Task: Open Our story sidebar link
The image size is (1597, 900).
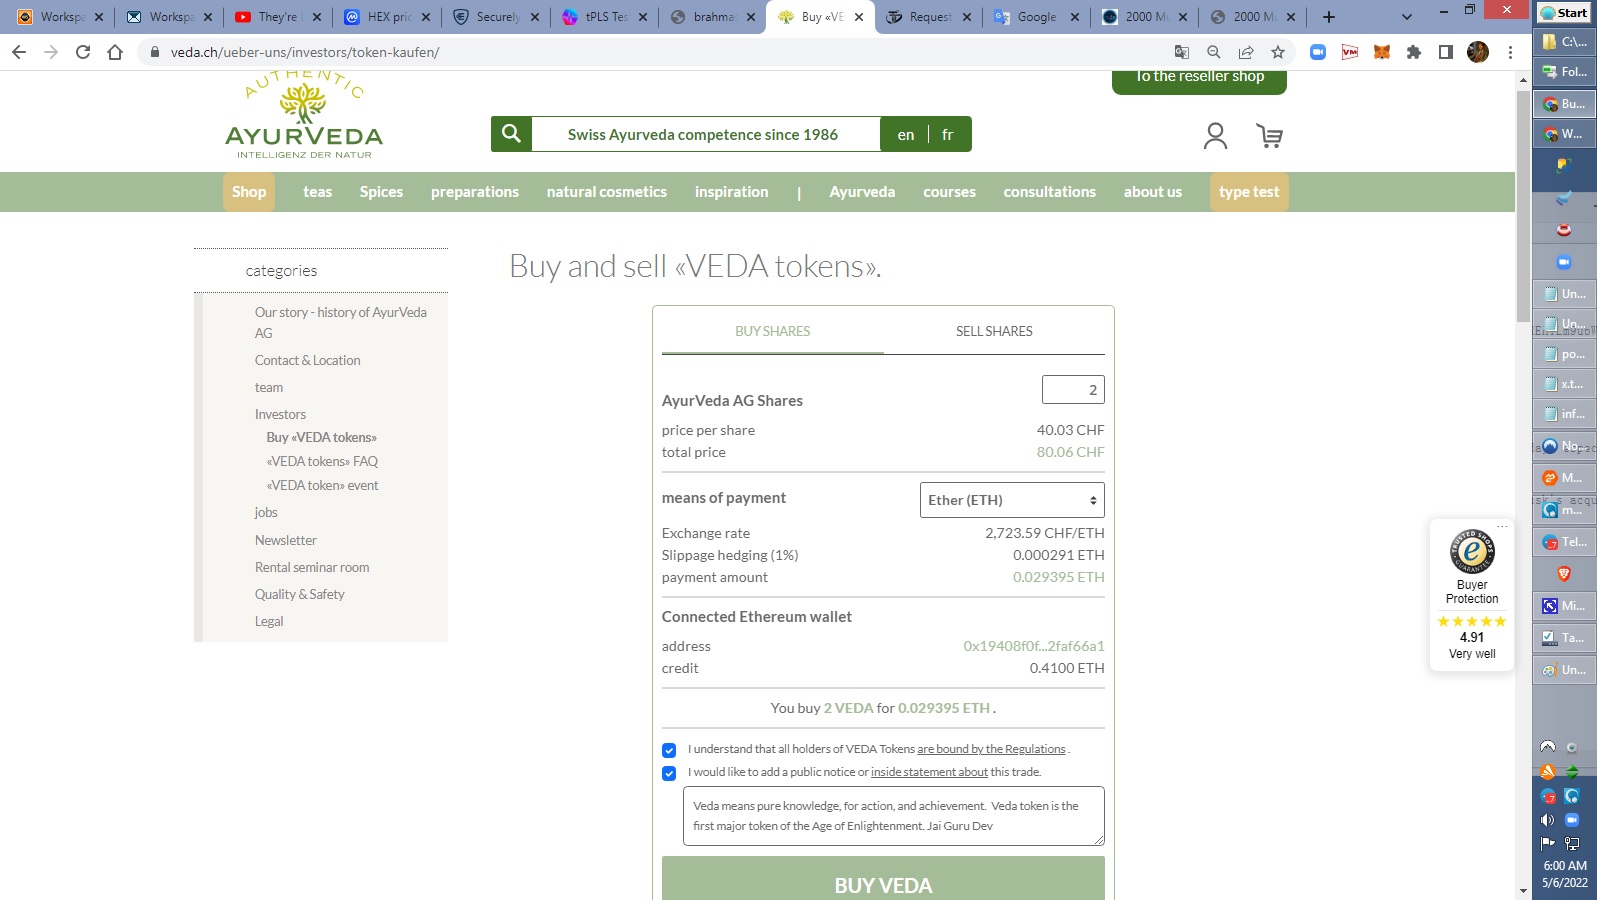Action: (x=340, y=322)
